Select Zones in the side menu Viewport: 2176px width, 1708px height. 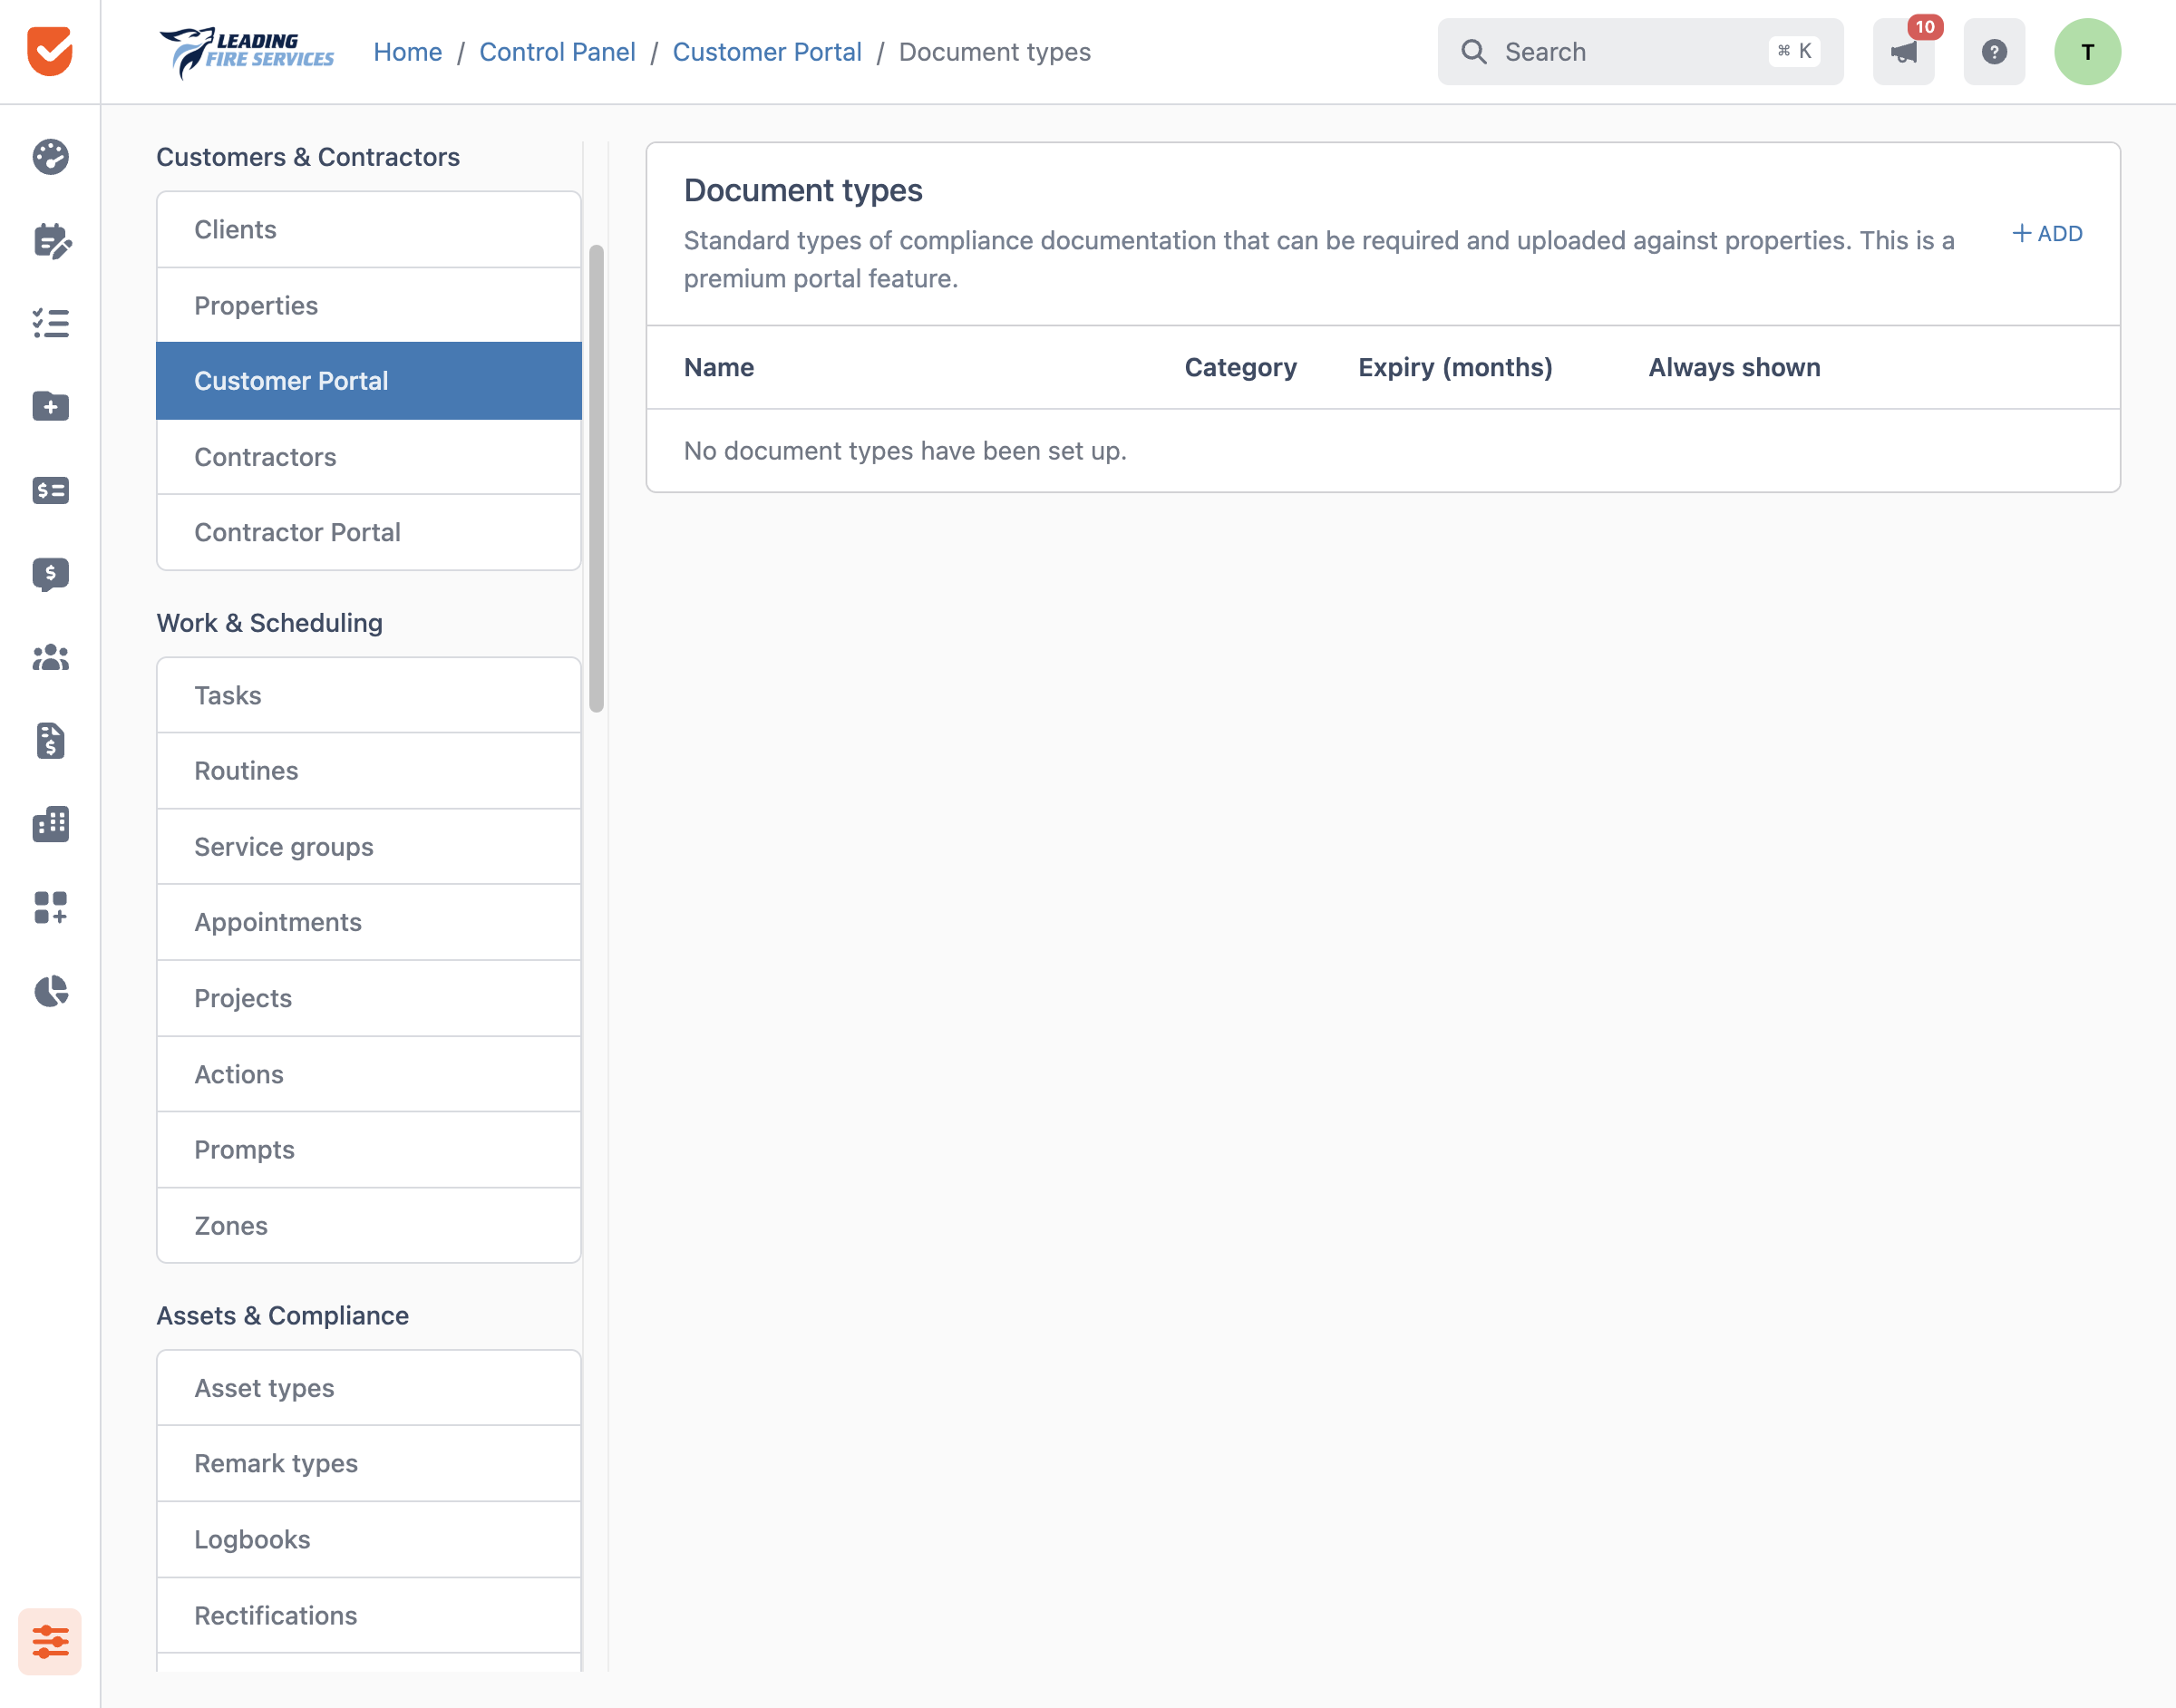point(369,1226)
